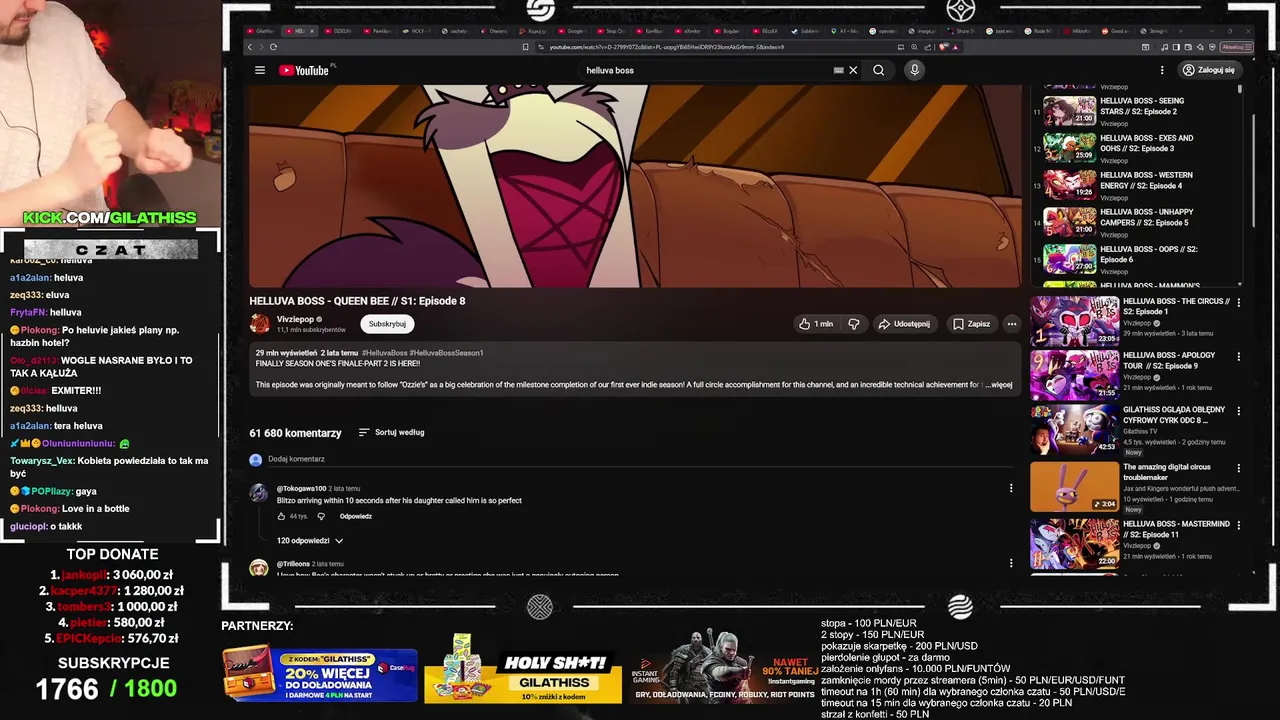Screen dimensions: 1280x720
Task: Open the #HelluvaBossSeason1 hashtag link
Action: click(446, 353)
